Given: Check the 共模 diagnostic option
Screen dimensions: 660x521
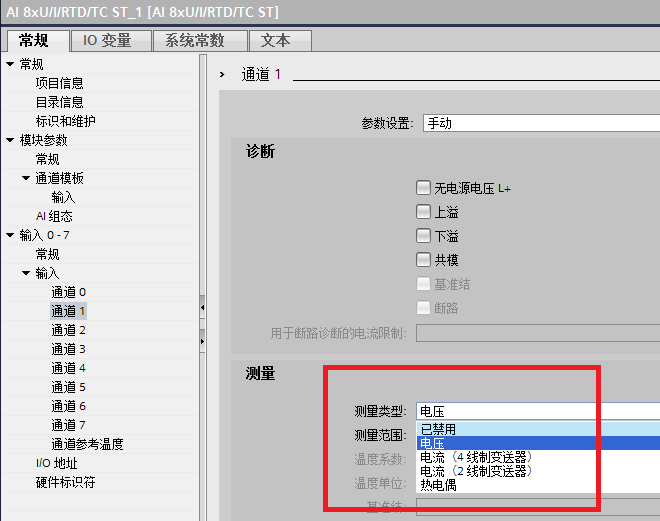Looking at the screenshot, I should (x=423, y=260).
